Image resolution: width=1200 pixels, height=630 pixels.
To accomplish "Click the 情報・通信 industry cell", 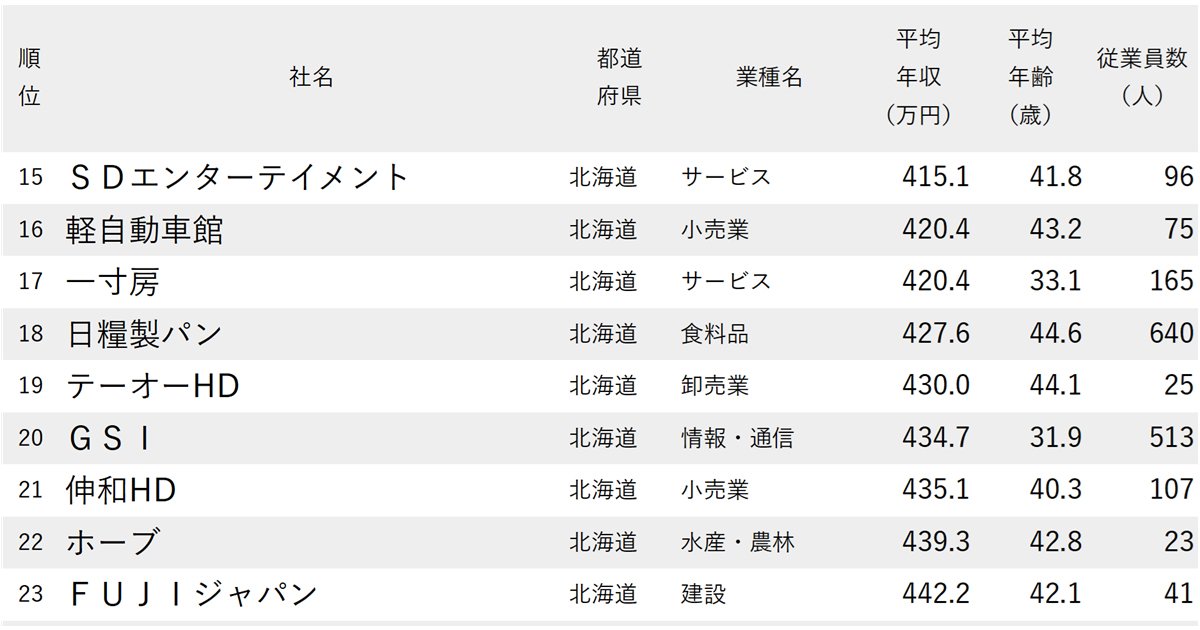I will (x=736, y=437).
